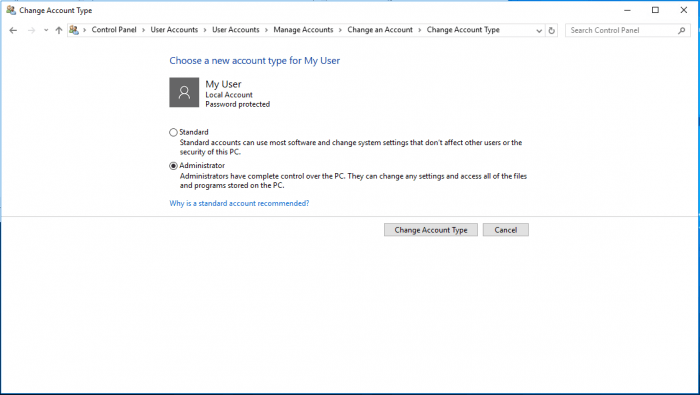Click the User Accounts icon in address bar

pyautogui.click(x=74, y=30)
